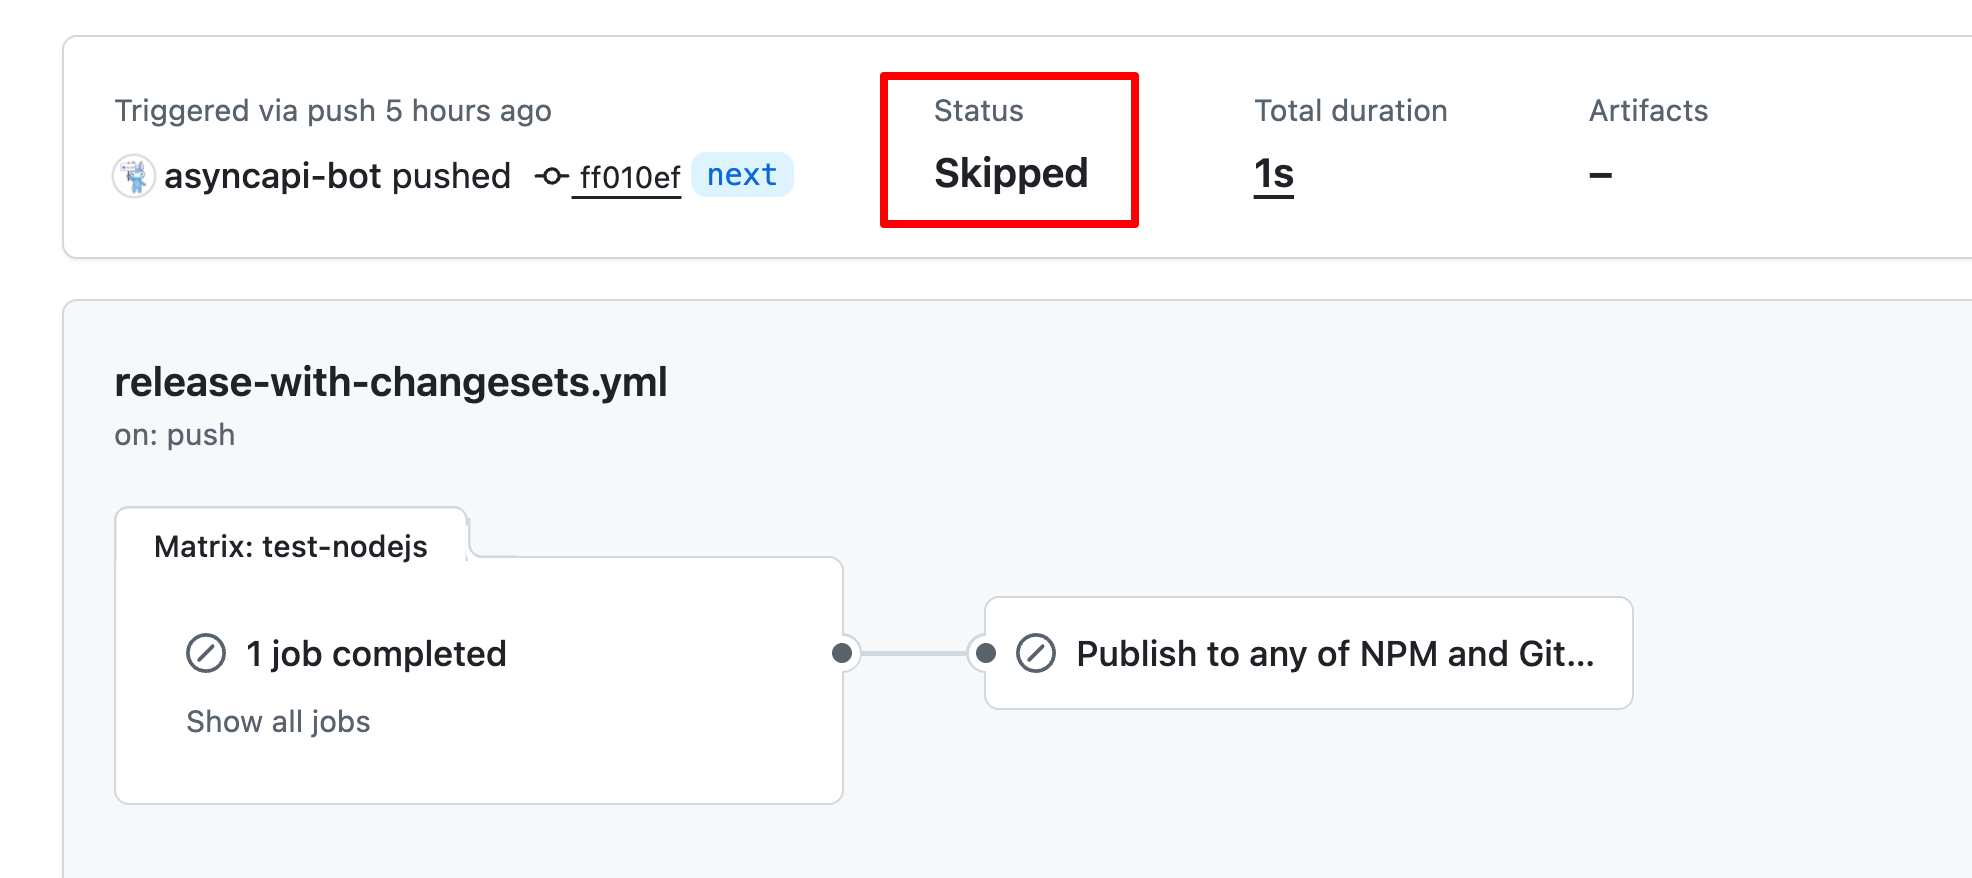The width and height of the screenshot is (1972, 878).
Task: Open commit ff010ef link
Action: tap(629, 177)
